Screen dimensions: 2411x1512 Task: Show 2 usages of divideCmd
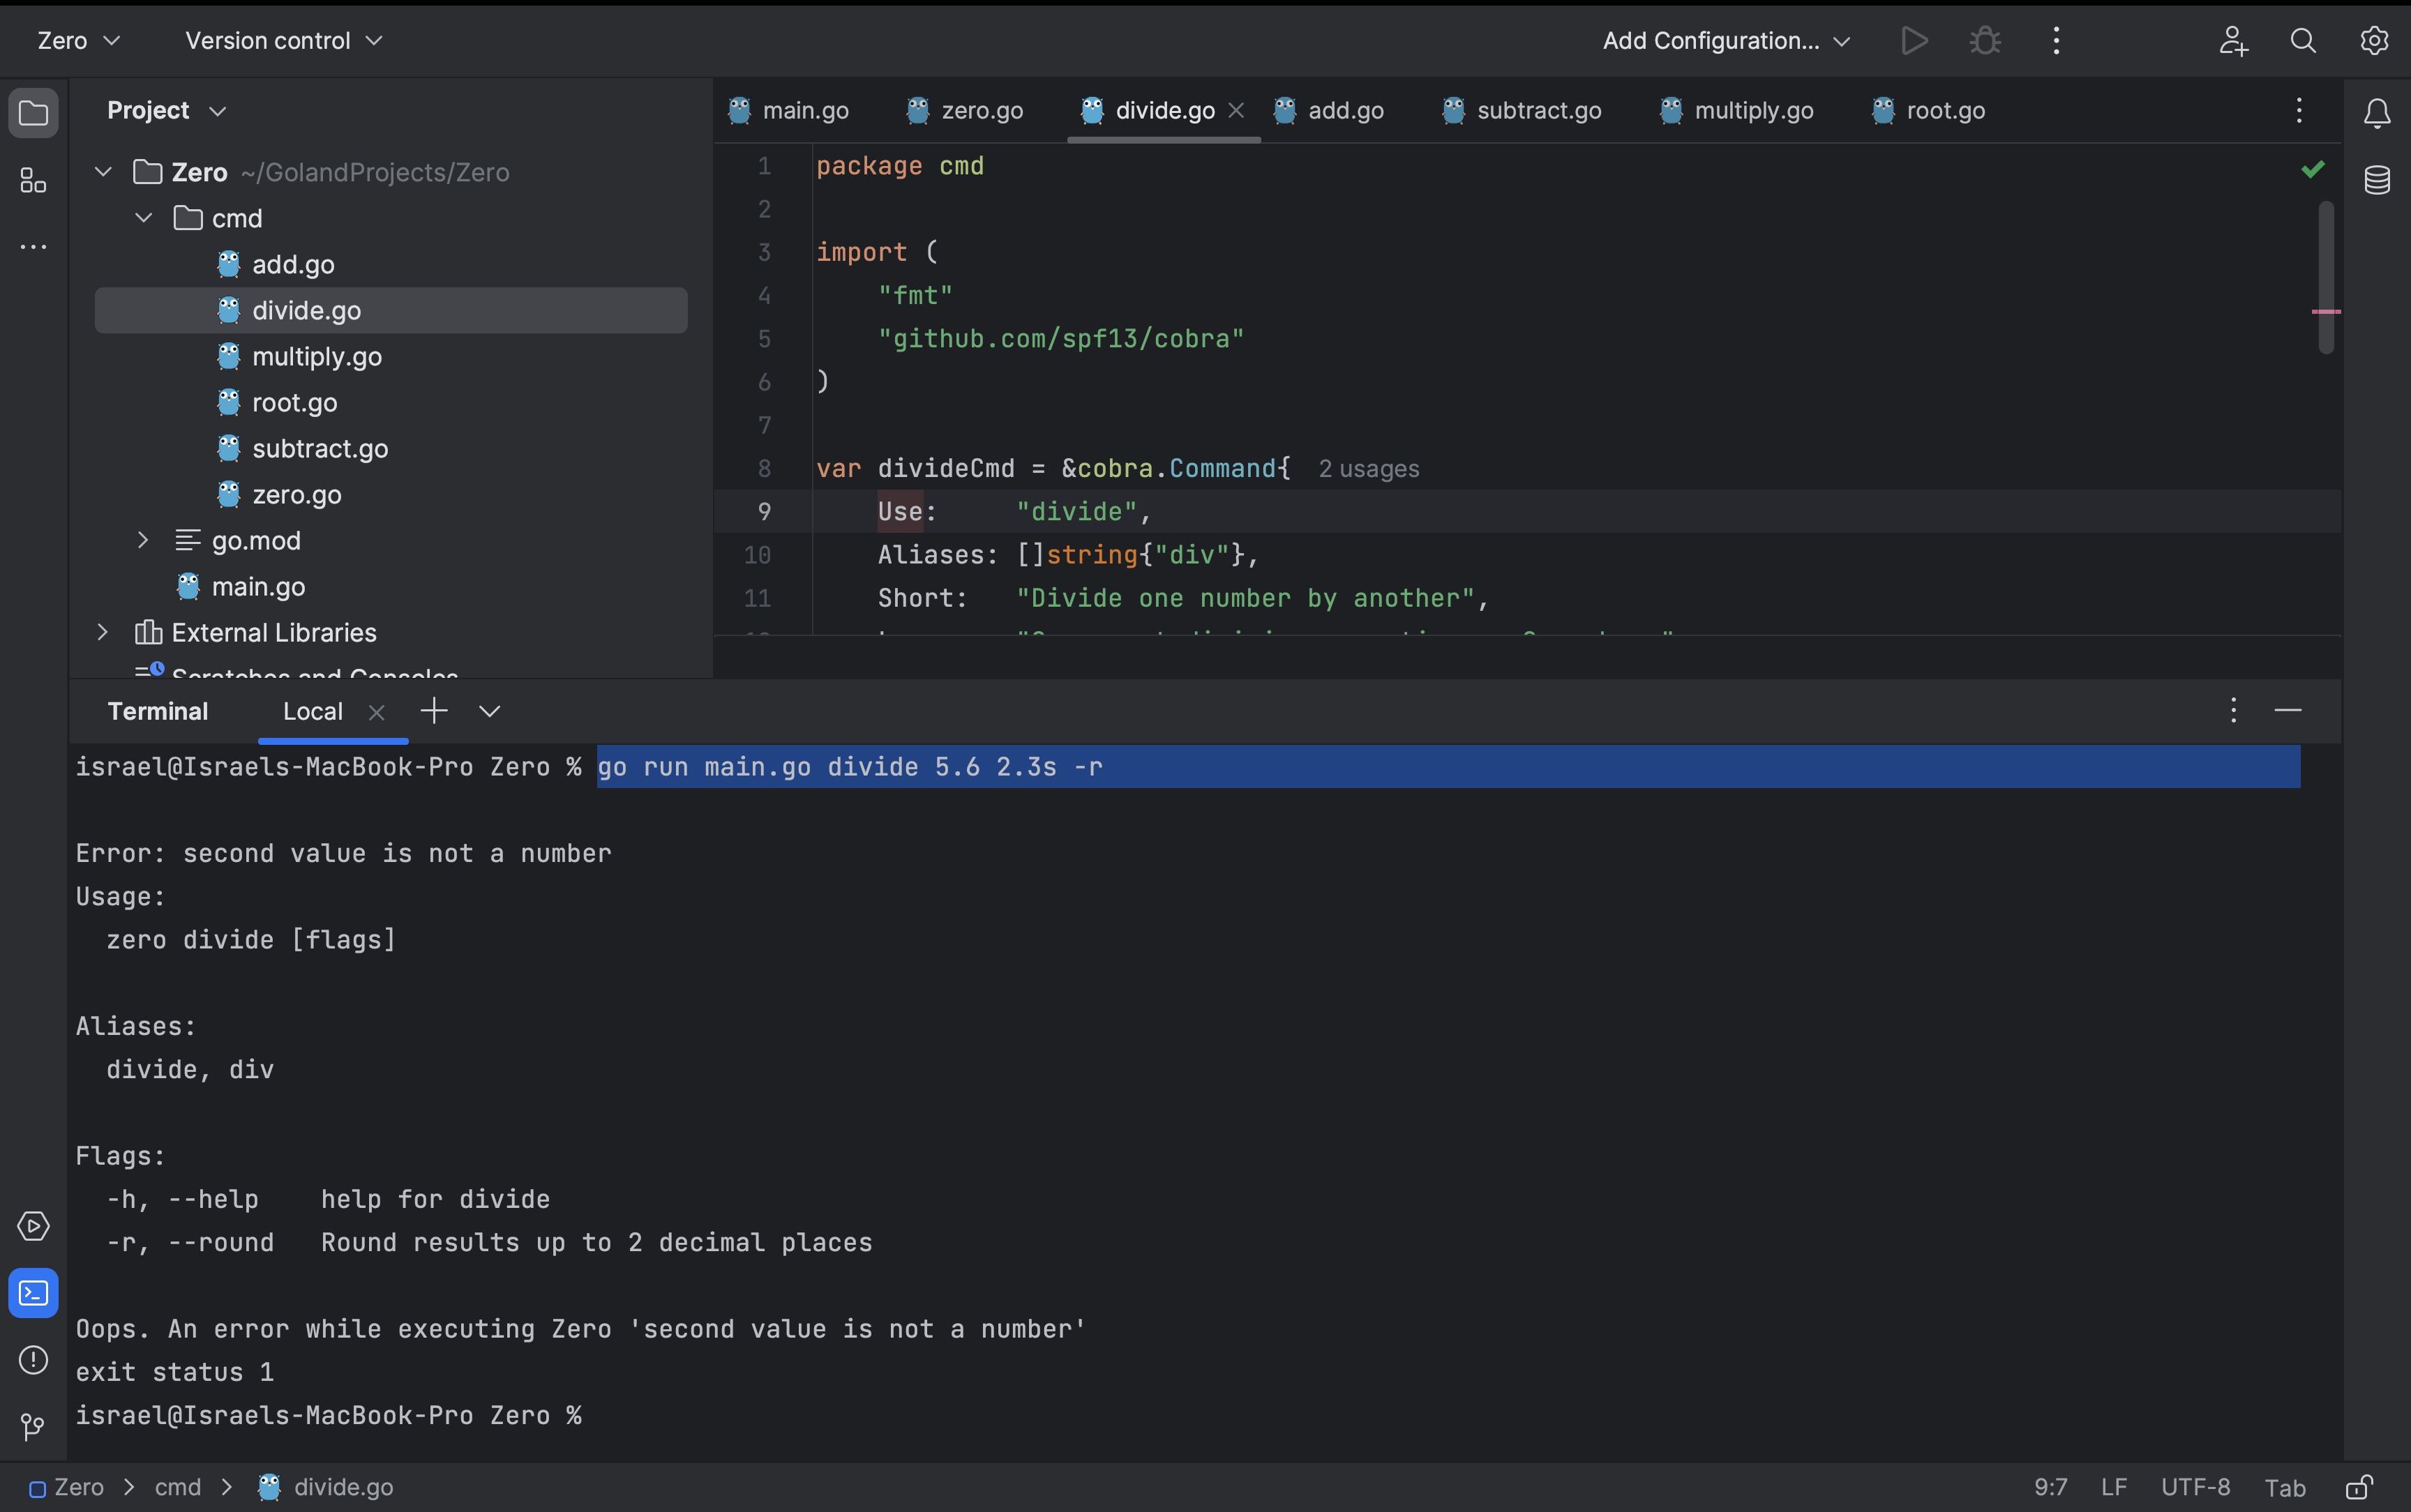1367,468
